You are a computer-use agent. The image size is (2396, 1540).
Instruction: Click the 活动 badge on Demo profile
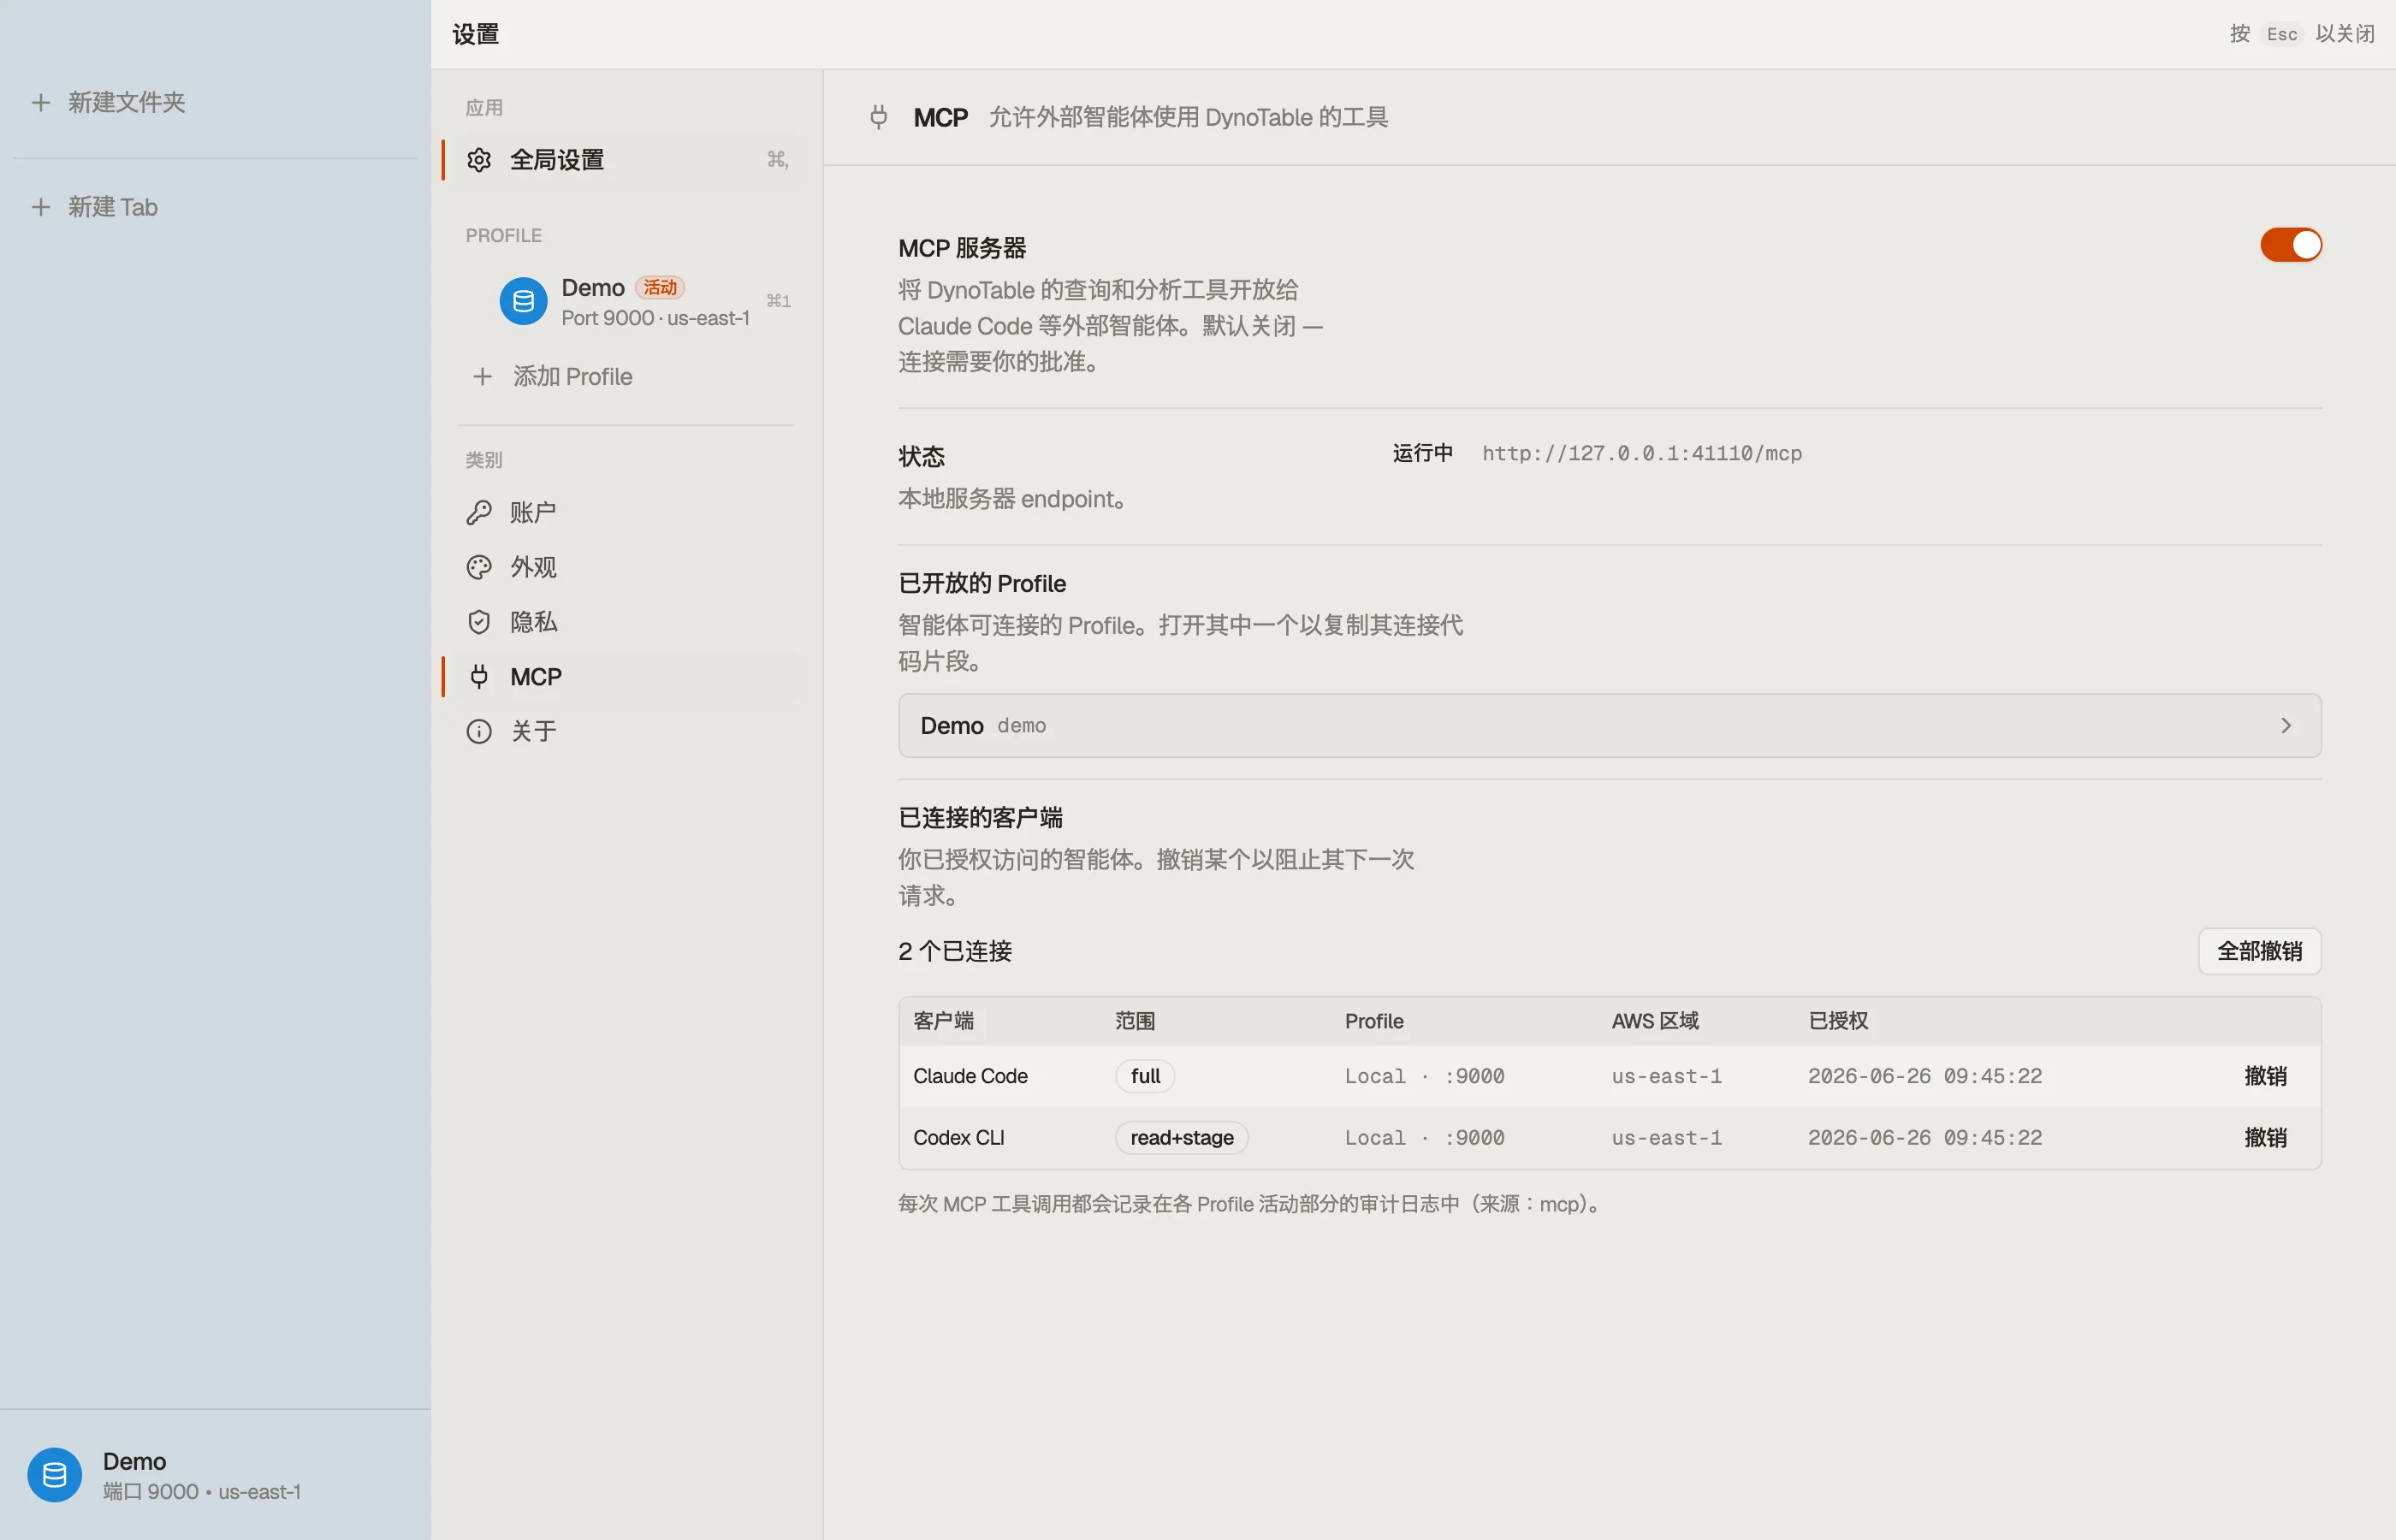pos(660,288)
